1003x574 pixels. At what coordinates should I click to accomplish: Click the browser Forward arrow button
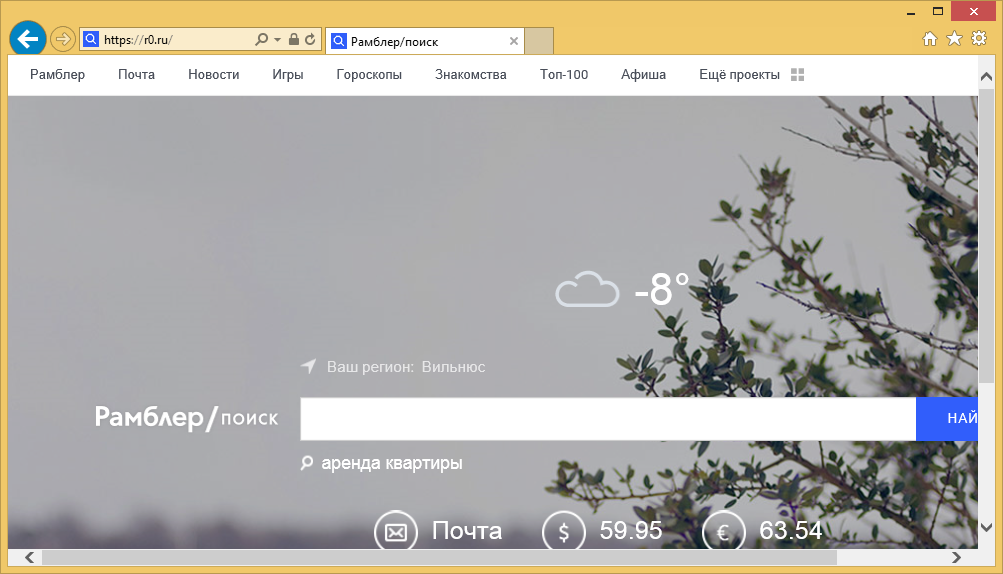(62, 39)
